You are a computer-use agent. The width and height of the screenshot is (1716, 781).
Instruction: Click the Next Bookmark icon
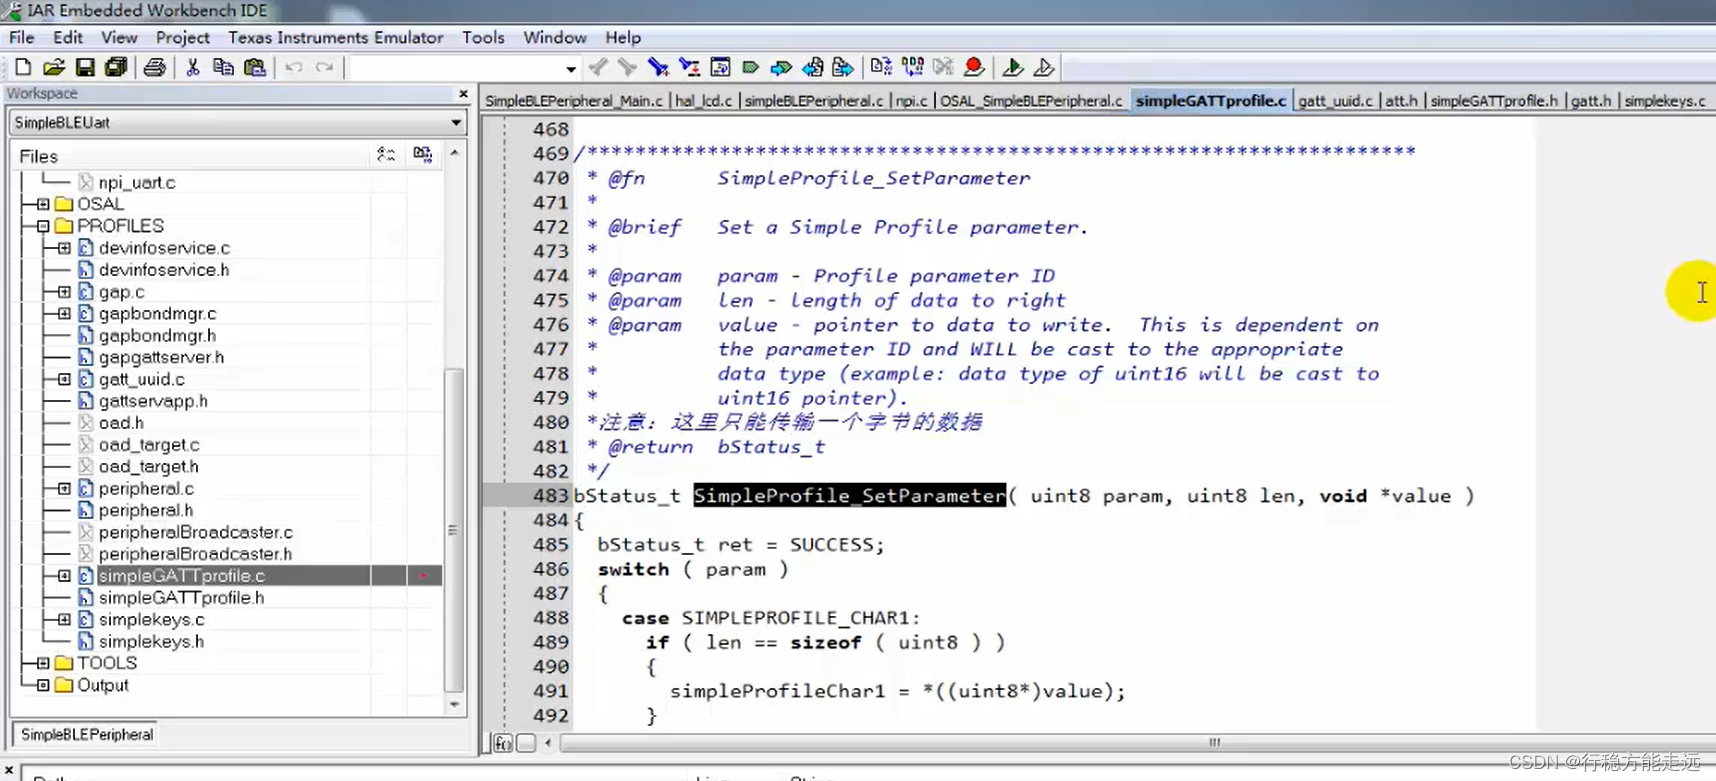[781, 67]
